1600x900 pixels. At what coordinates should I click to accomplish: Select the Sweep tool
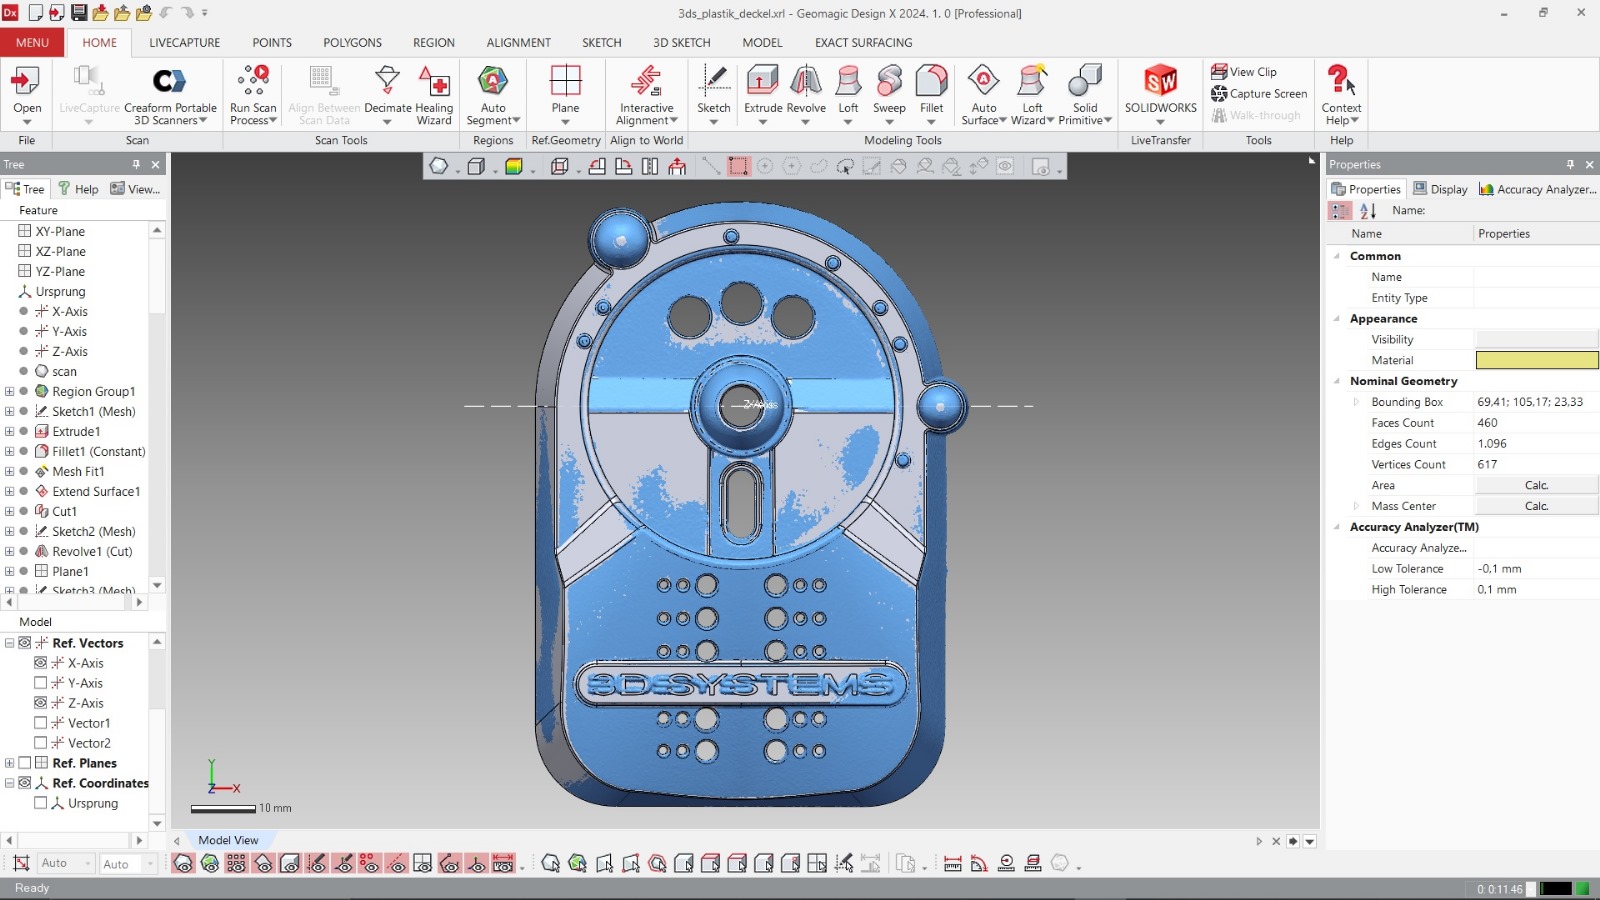tap(889, 95)
